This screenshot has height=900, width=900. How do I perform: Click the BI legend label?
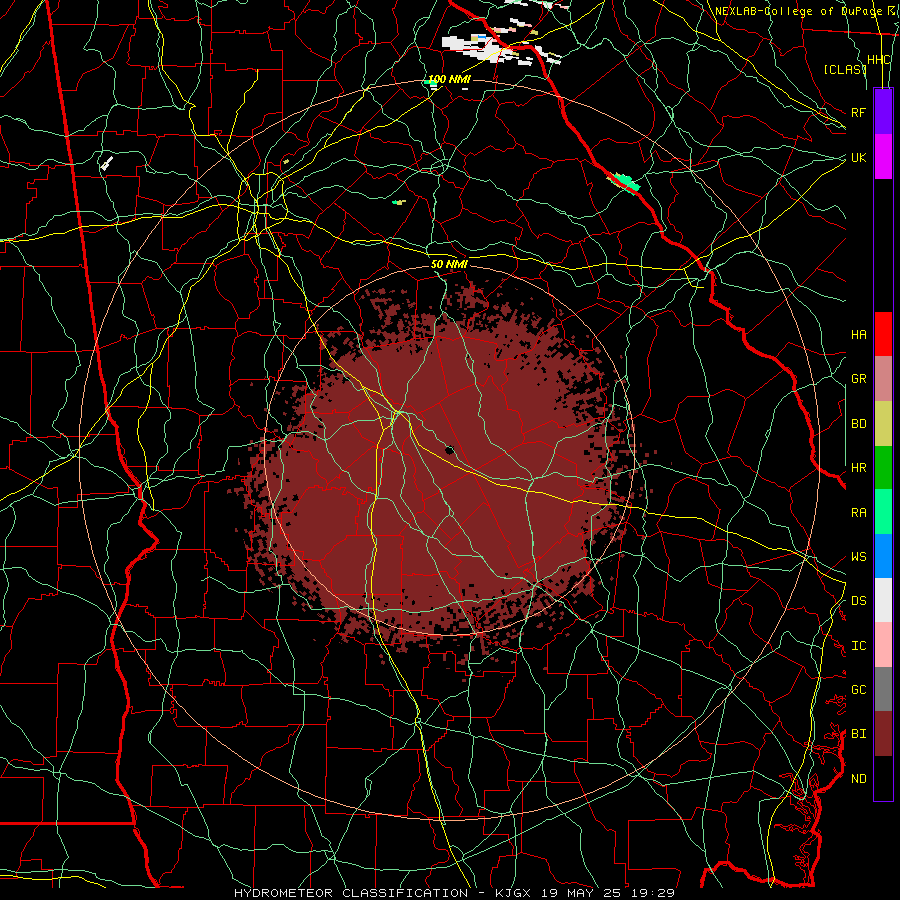click(859, 734)
